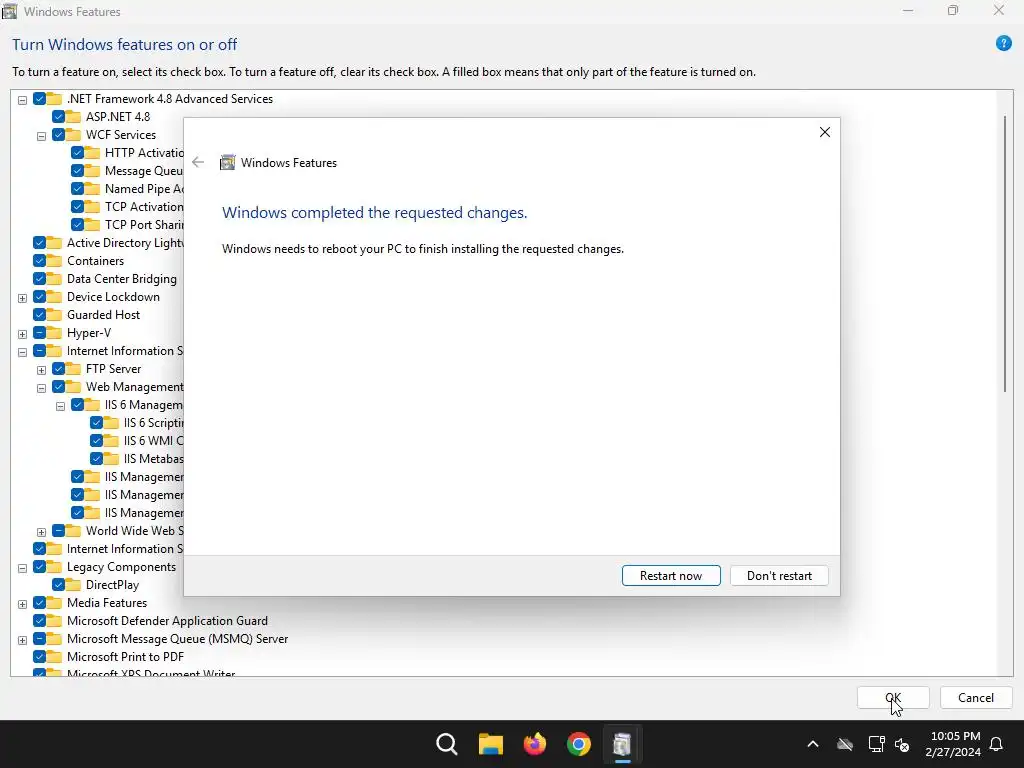Viewport: 1024px width, 768px height.
Task: Uncheck Microsoft Defender Application Guard checkbox
Action: tap(39, 620)
